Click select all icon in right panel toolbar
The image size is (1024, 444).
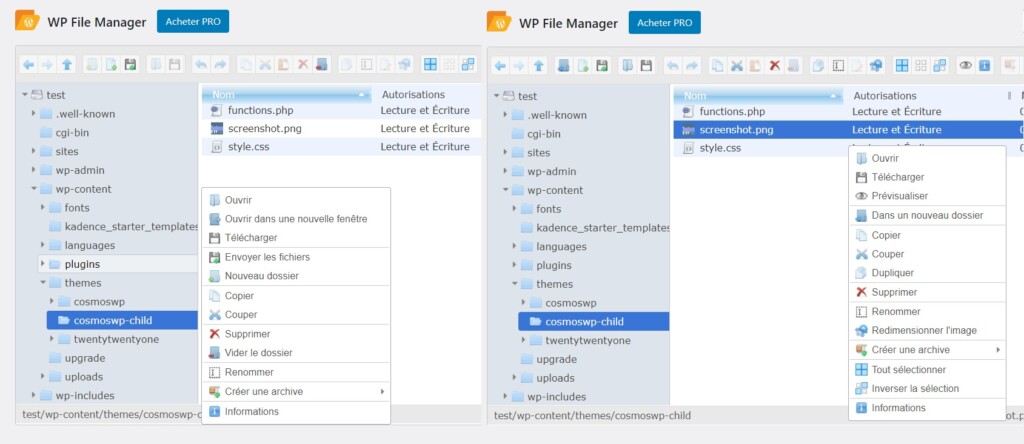(902, 66)
